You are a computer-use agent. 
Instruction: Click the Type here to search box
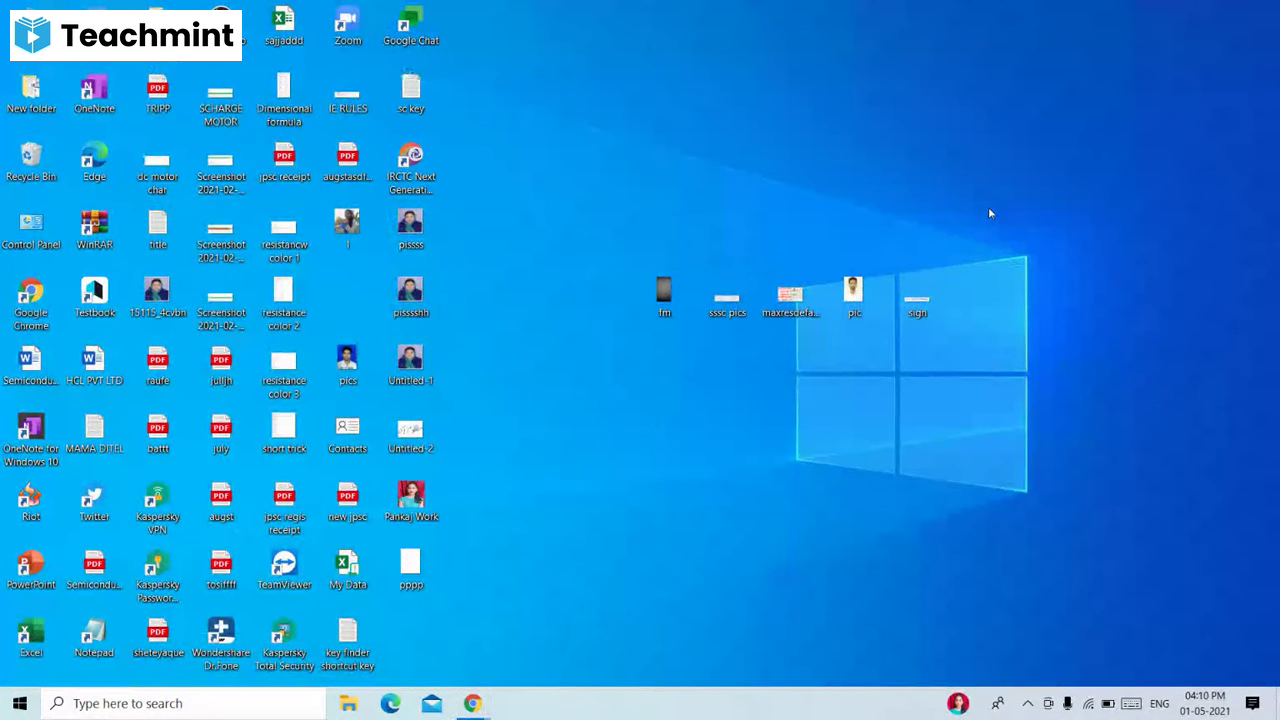pos(183,703)
